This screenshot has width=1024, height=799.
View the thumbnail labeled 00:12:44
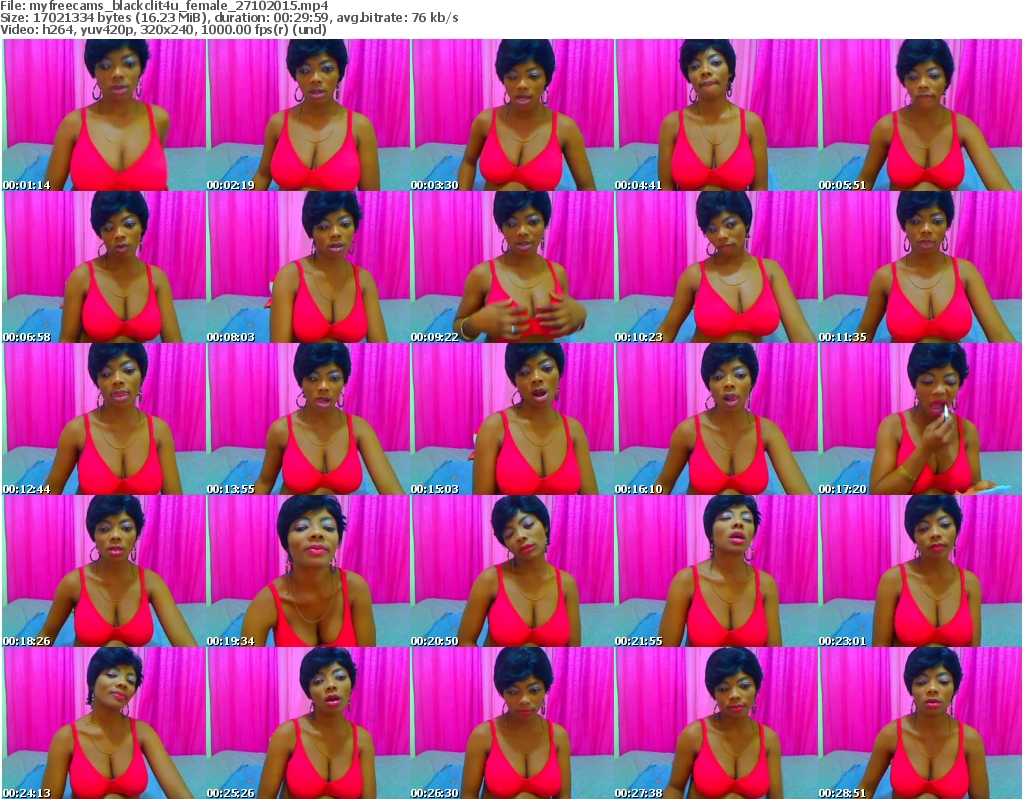click(x=104, y=419)
